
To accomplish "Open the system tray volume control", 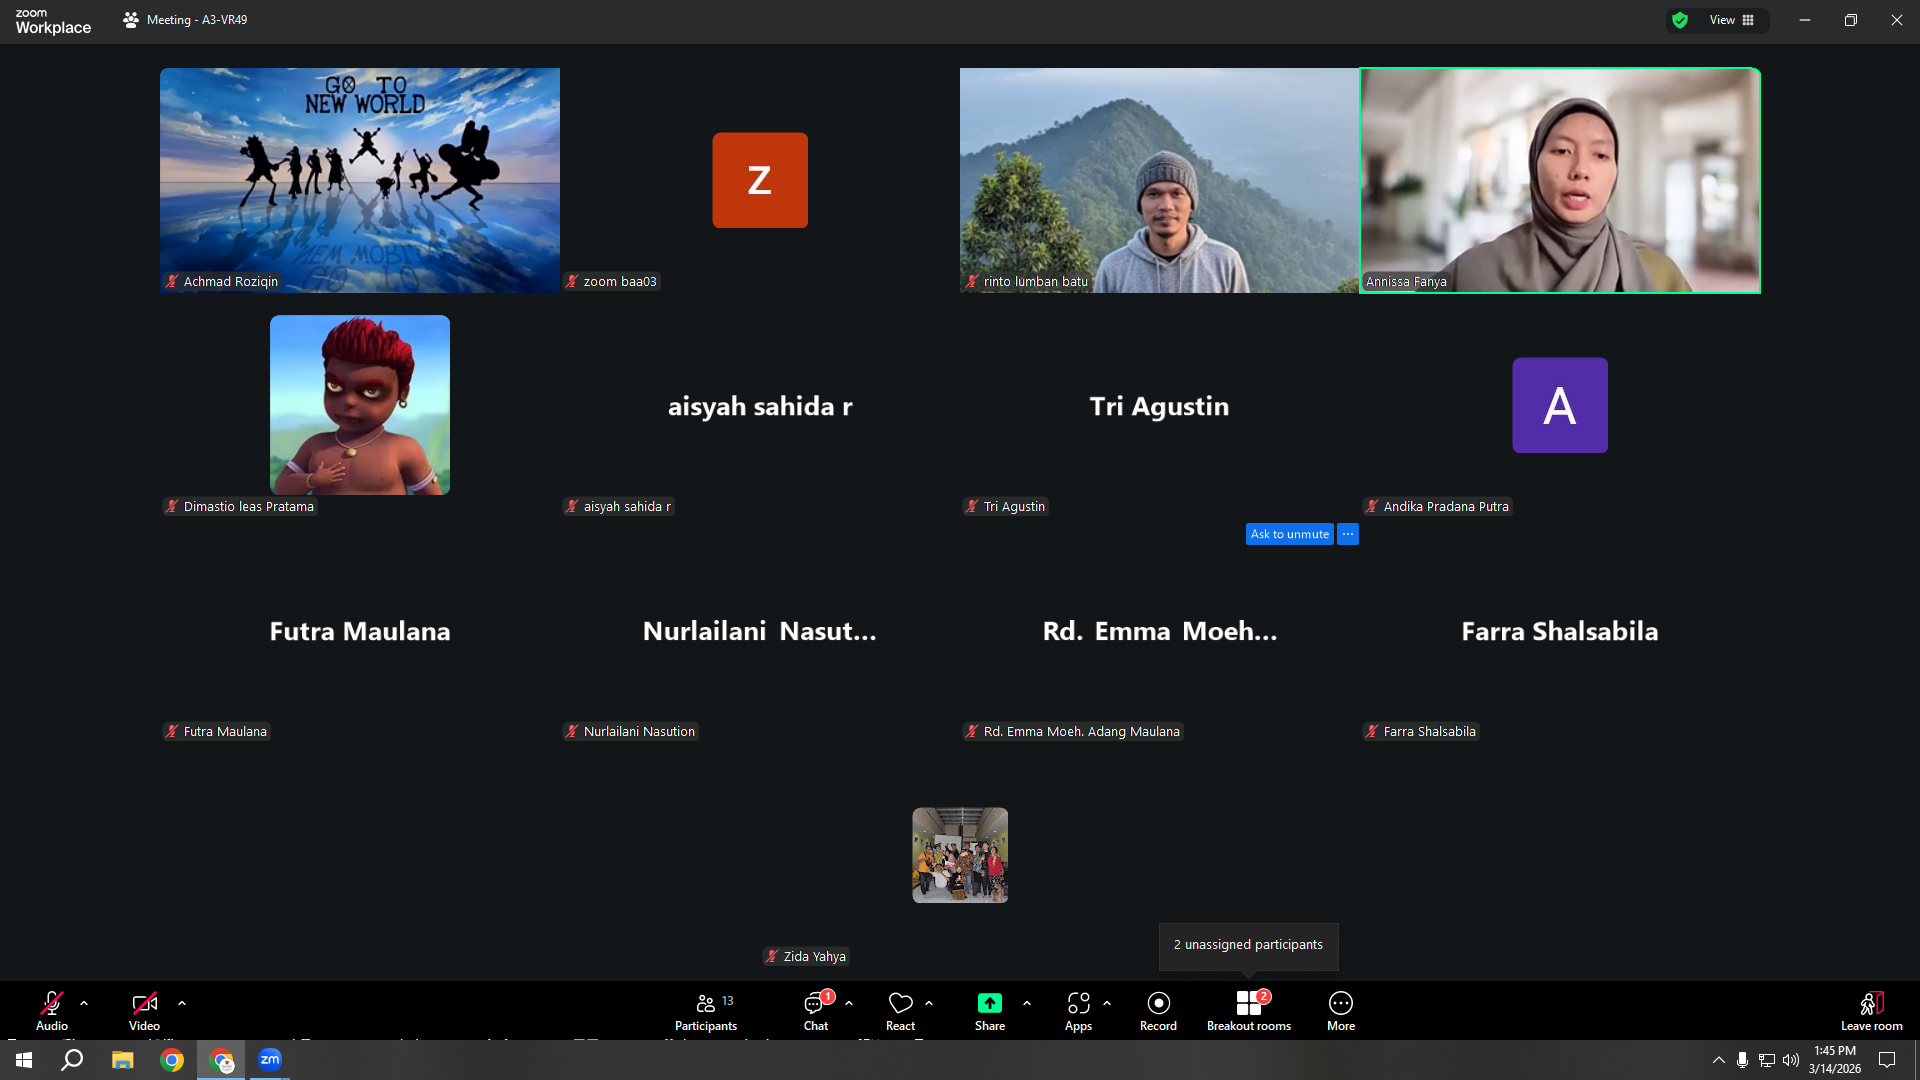I will click(x=1790, y=1060).
